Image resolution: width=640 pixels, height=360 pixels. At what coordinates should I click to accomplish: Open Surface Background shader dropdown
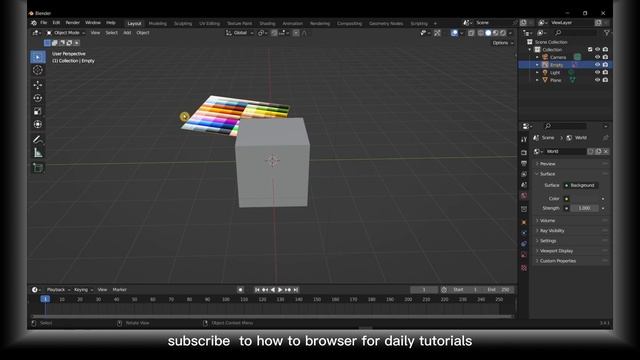pos(581,185)
